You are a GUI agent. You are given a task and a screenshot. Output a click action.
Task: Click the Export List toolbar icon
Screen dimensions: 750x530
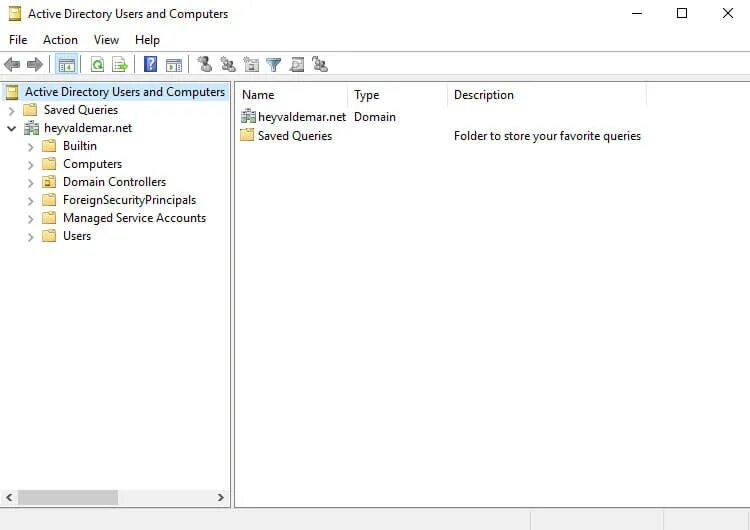[x=120, y=64]
